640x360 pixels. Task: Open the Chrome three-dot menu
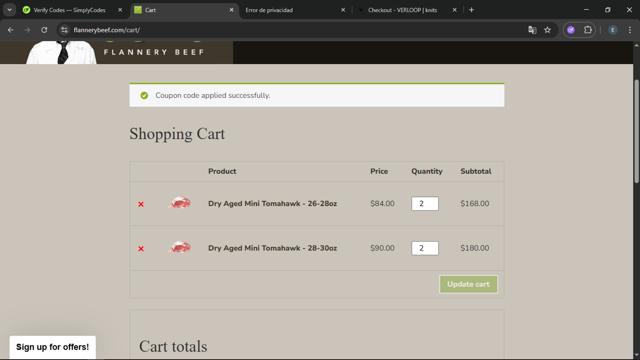coord(630,30)
